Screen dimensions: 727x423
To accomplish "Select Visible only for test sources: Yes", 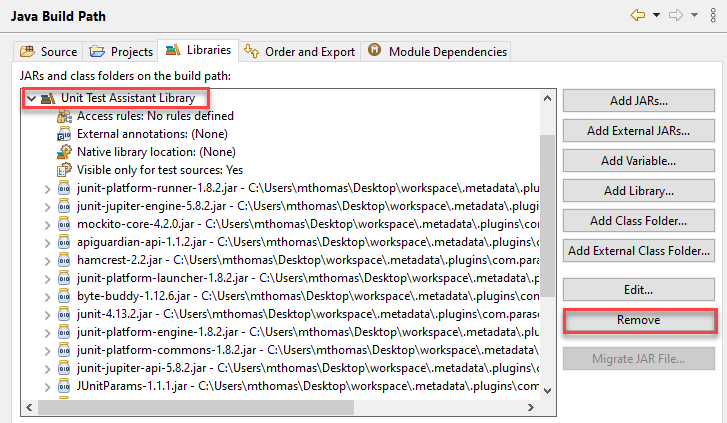I will tap(160, 170).
